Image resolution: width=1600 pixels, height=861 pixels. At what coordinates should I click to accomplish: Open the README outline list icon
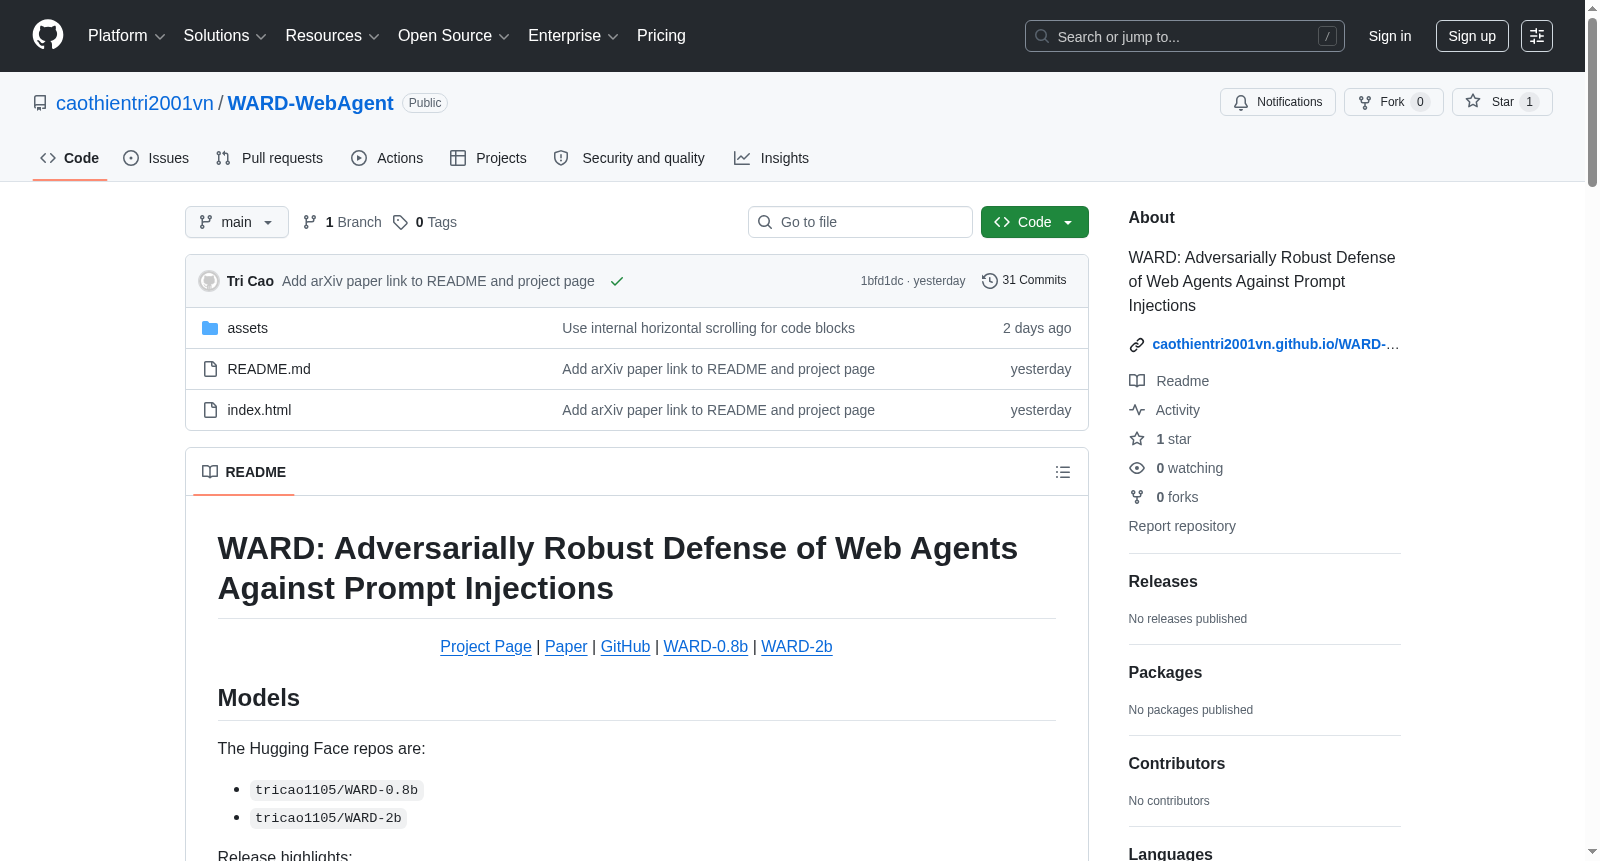coord(1063,472)
